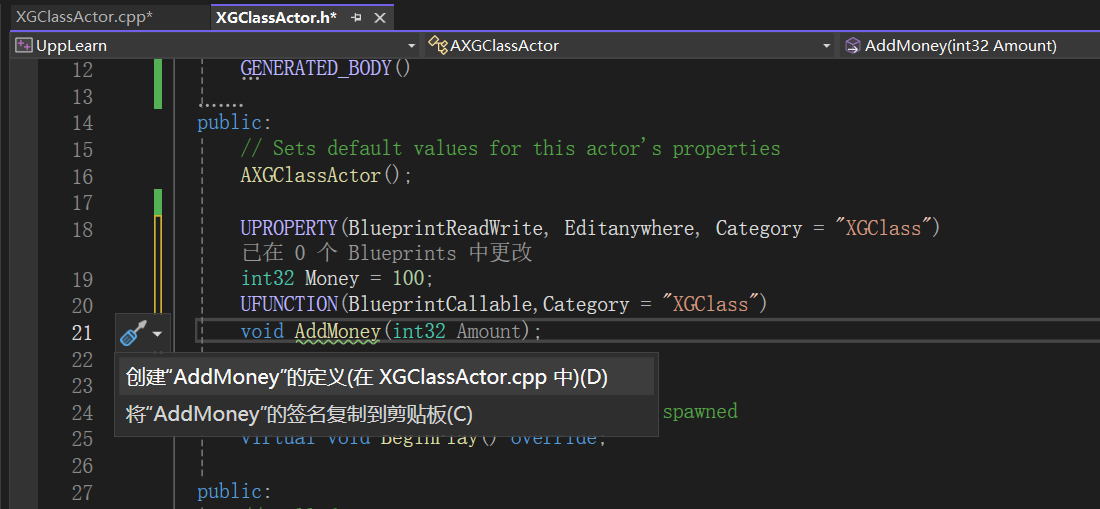
Task: Click the UPROPERTY macro on line 18
Action: pos(290,228)
